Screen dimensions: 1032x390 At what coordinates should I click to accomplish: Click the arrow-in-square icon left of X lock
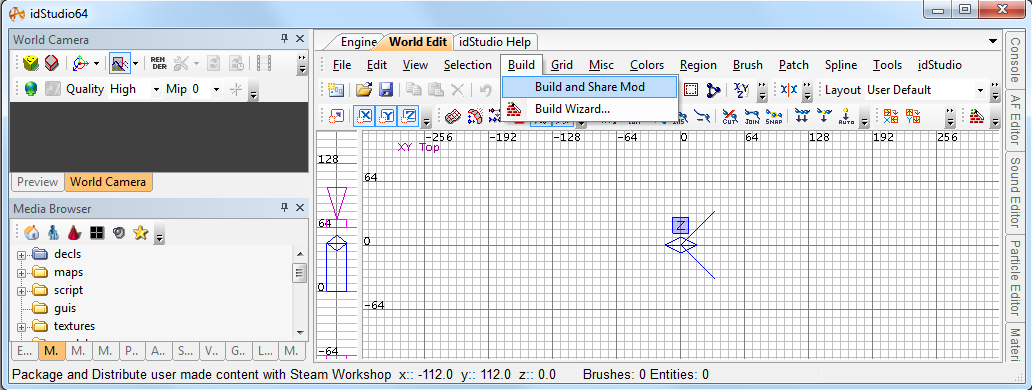(x=336, y=116)
